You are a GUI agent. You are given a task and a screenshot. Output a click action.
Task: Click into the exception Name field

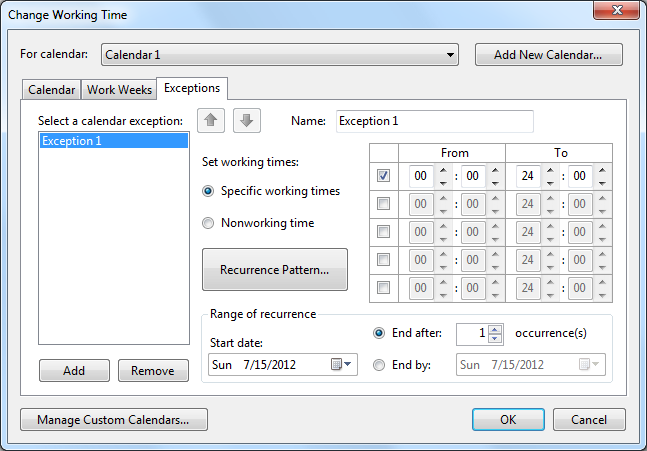(x=434, y=121)
